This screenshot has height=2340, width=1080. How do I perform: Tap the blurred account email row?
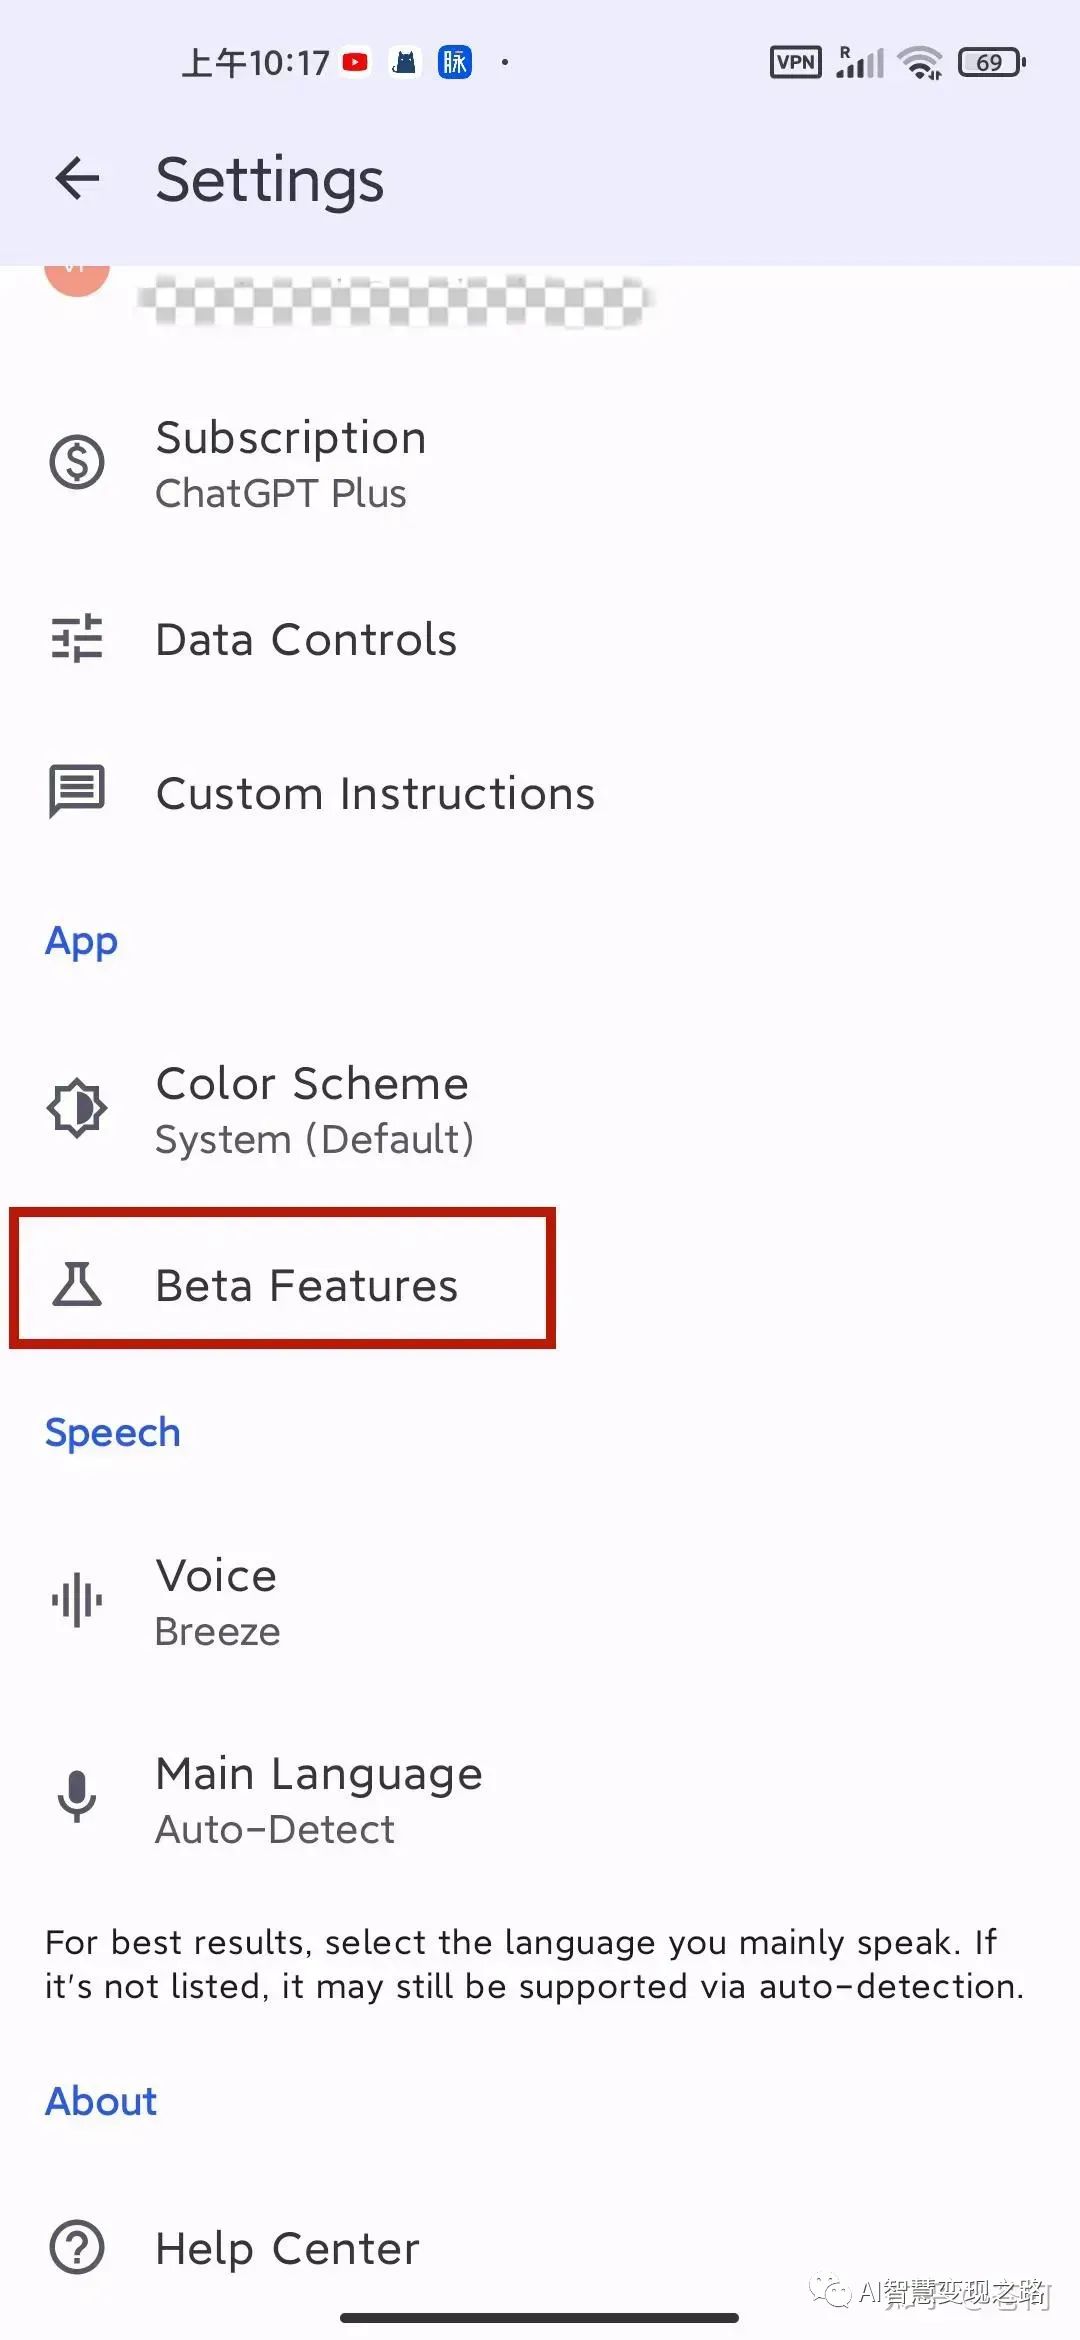[x=395, y=298]
